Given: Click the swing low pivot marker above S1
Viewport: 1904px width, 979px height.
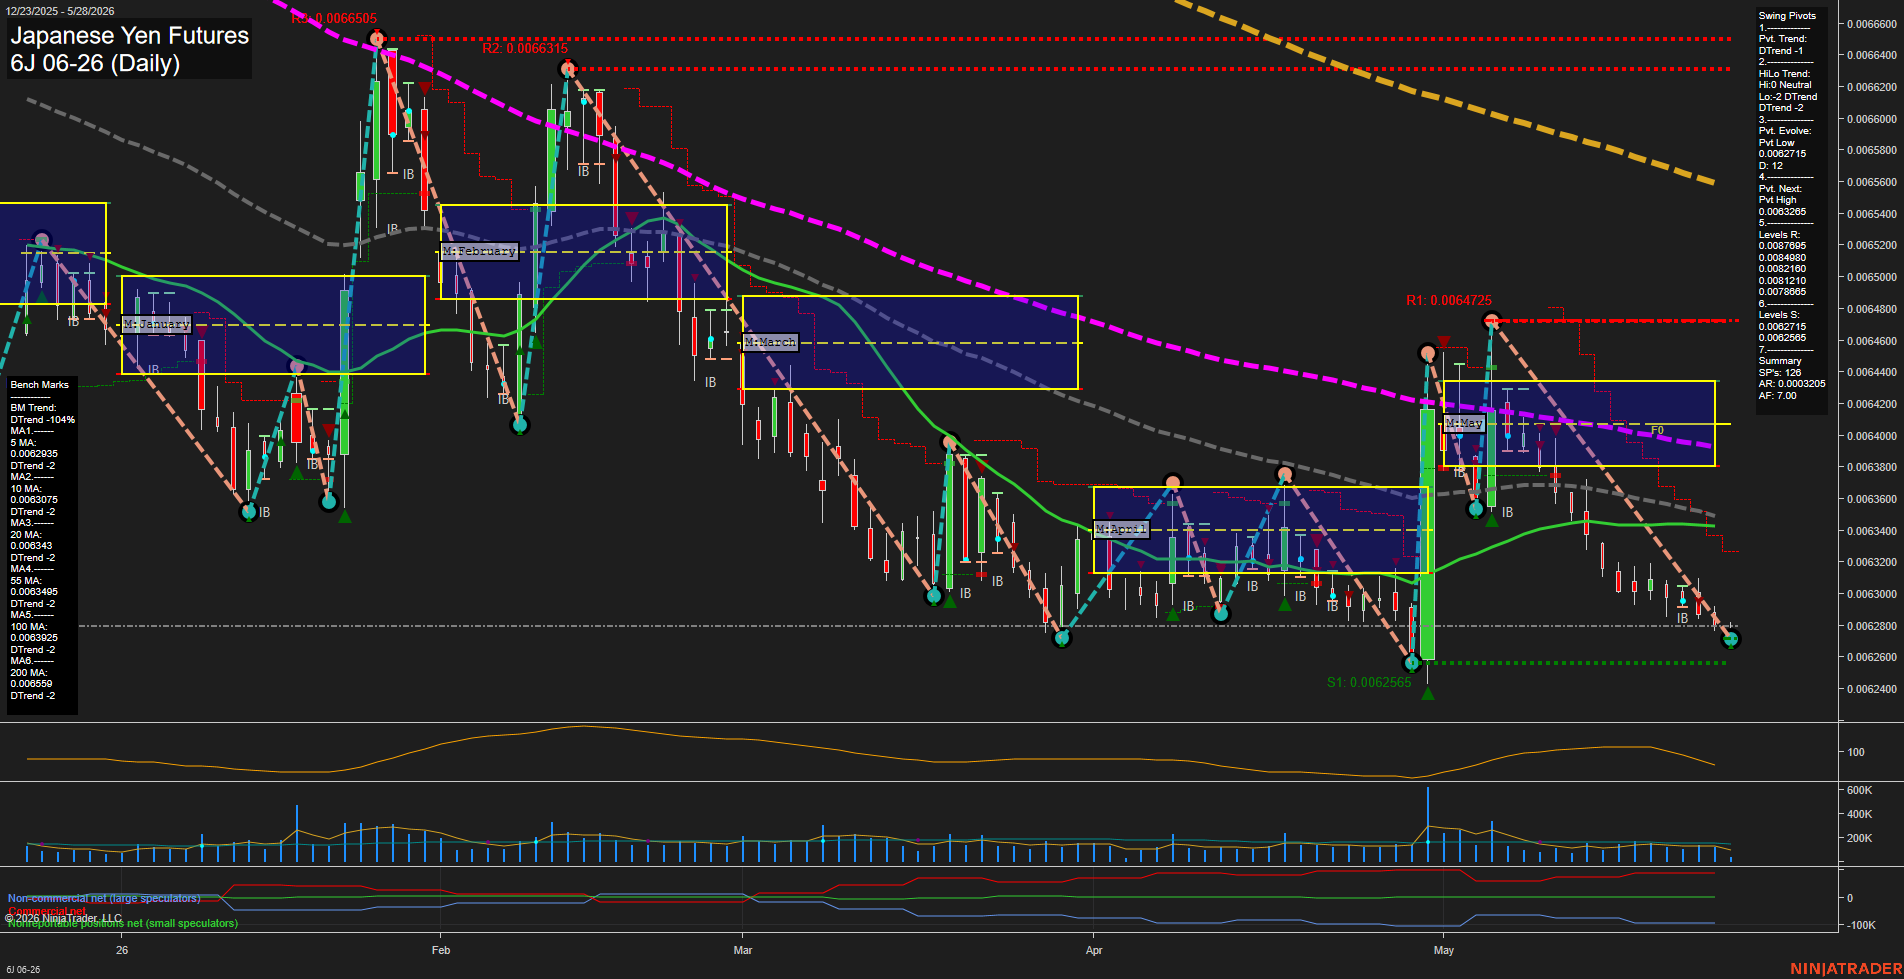Looking at the screenshot, I should [1412, 662].
